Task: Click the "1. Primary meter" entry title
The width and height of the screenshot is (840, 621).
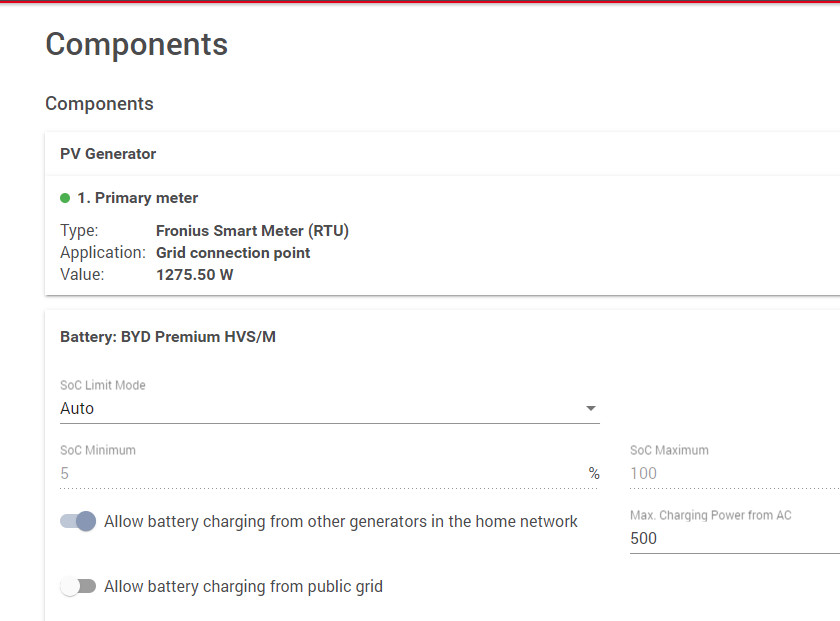Action: pyautogui.click(x=137, y=198)
